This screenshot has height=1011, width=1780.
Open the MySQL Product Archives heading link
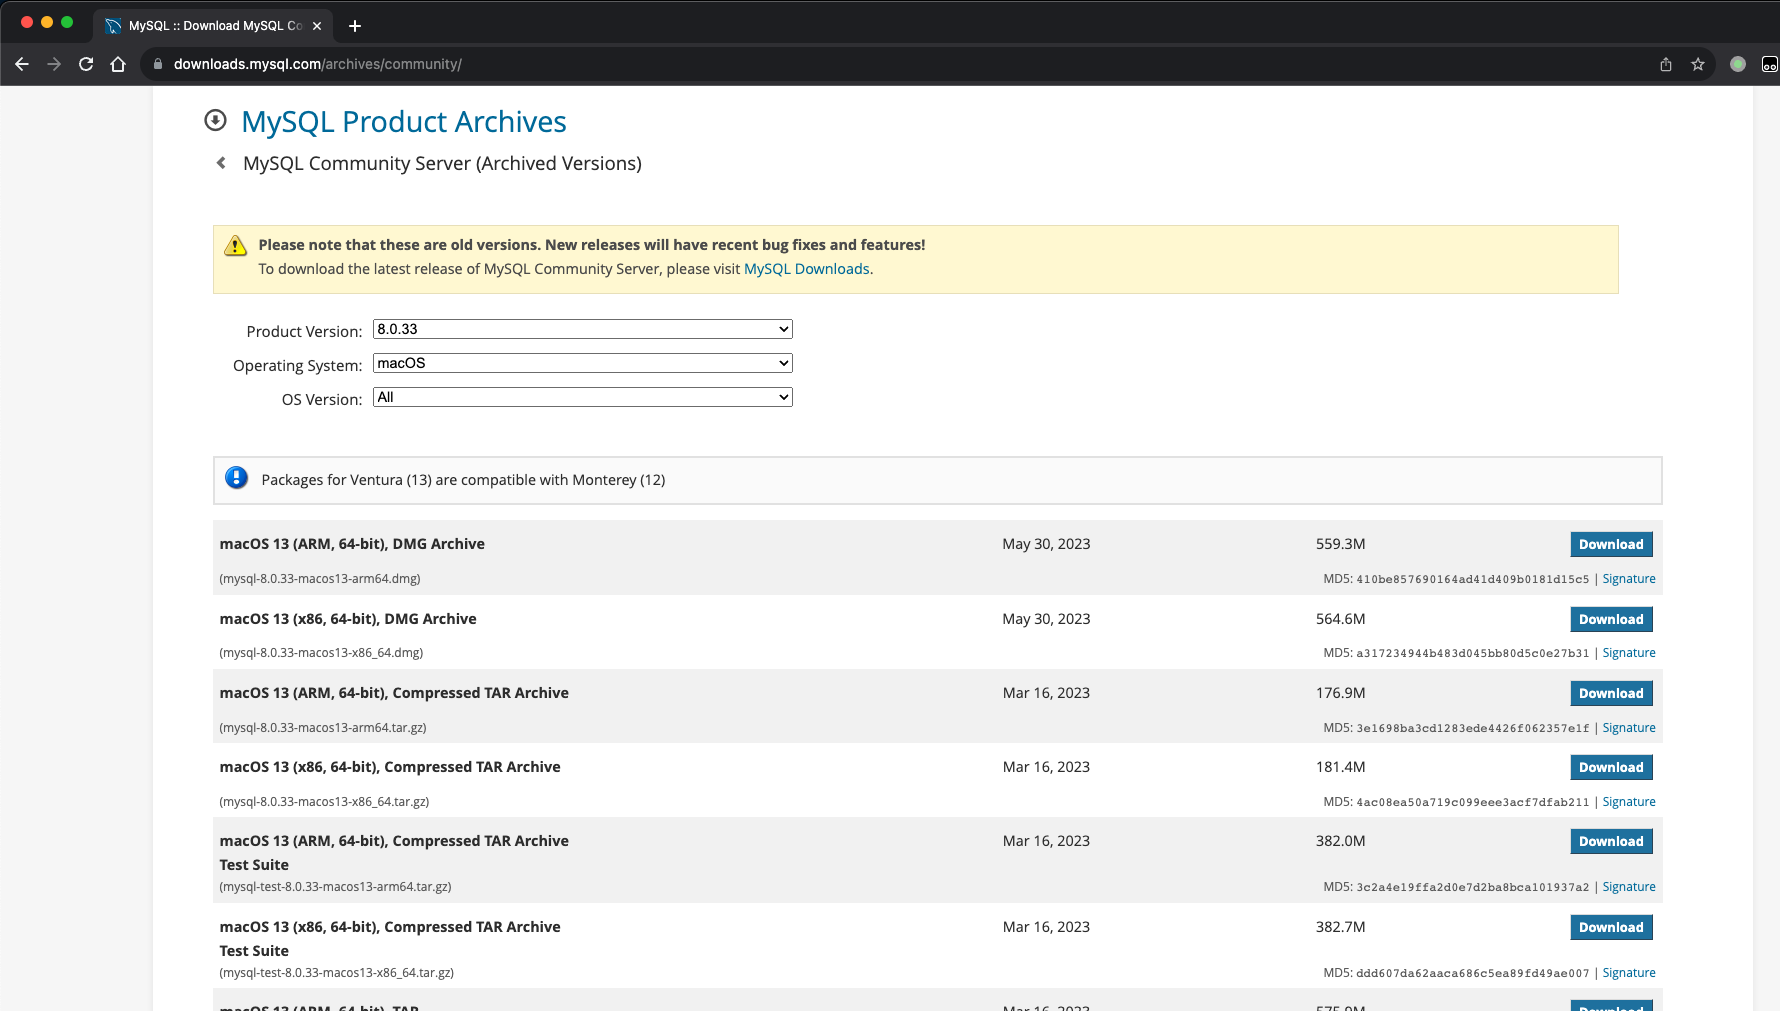tap(404, 121)
